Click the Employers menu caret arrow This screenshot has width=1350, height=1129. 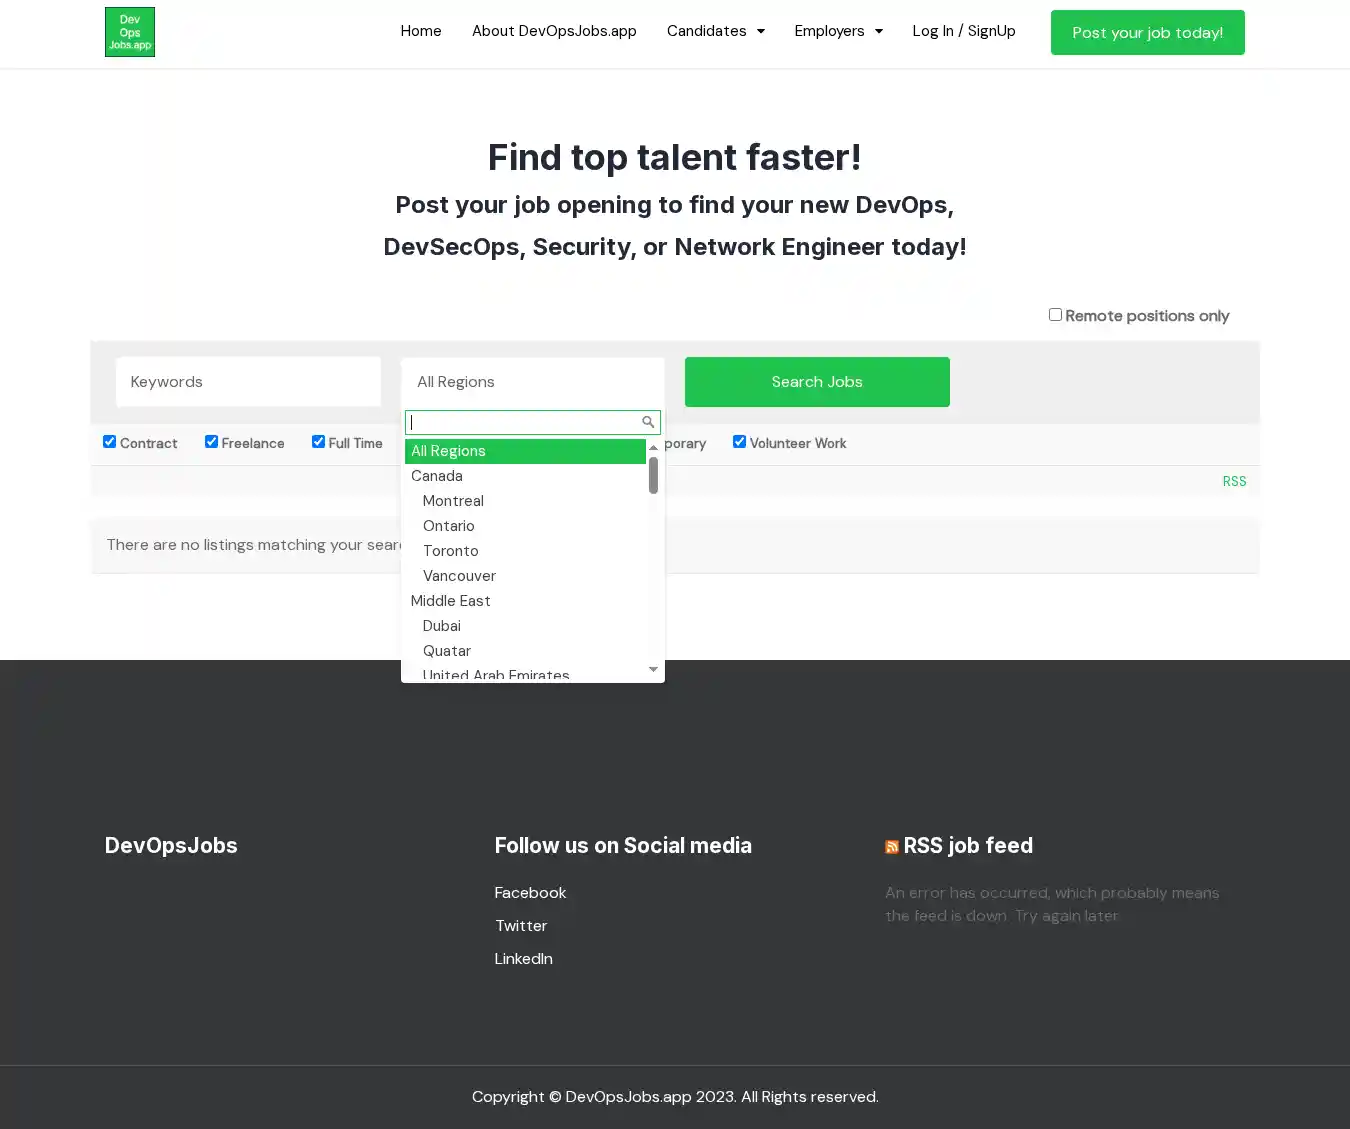point(879,31)
